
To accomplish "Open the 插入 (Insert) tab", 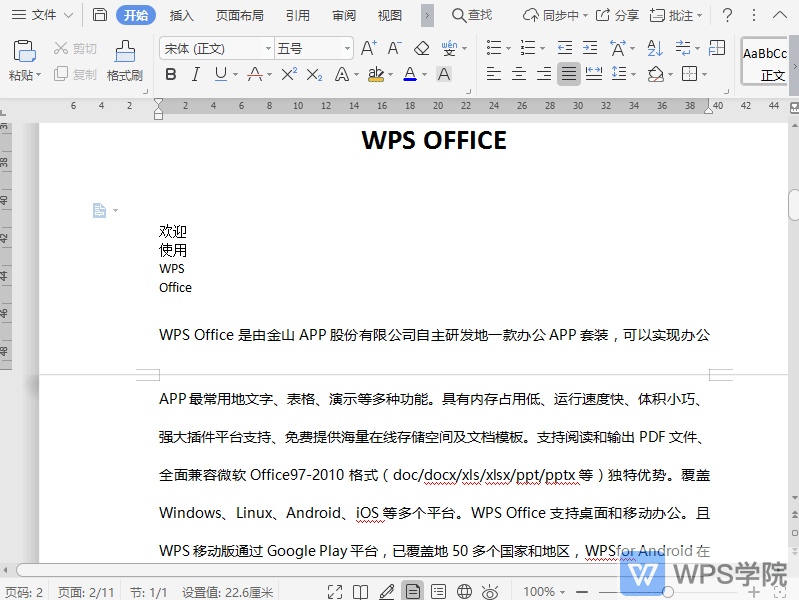I will [x=182, y=15].
